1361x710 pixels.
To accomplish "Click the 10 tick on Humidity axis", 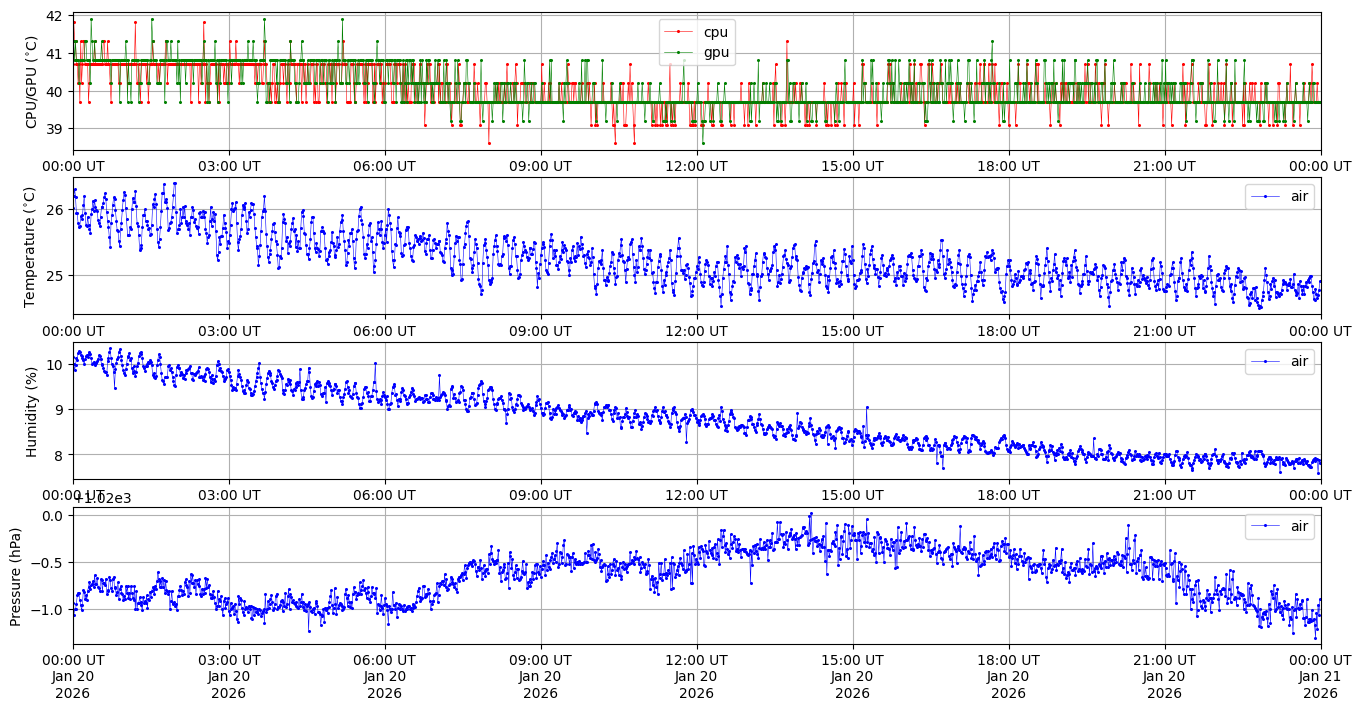I will (53, 365).
